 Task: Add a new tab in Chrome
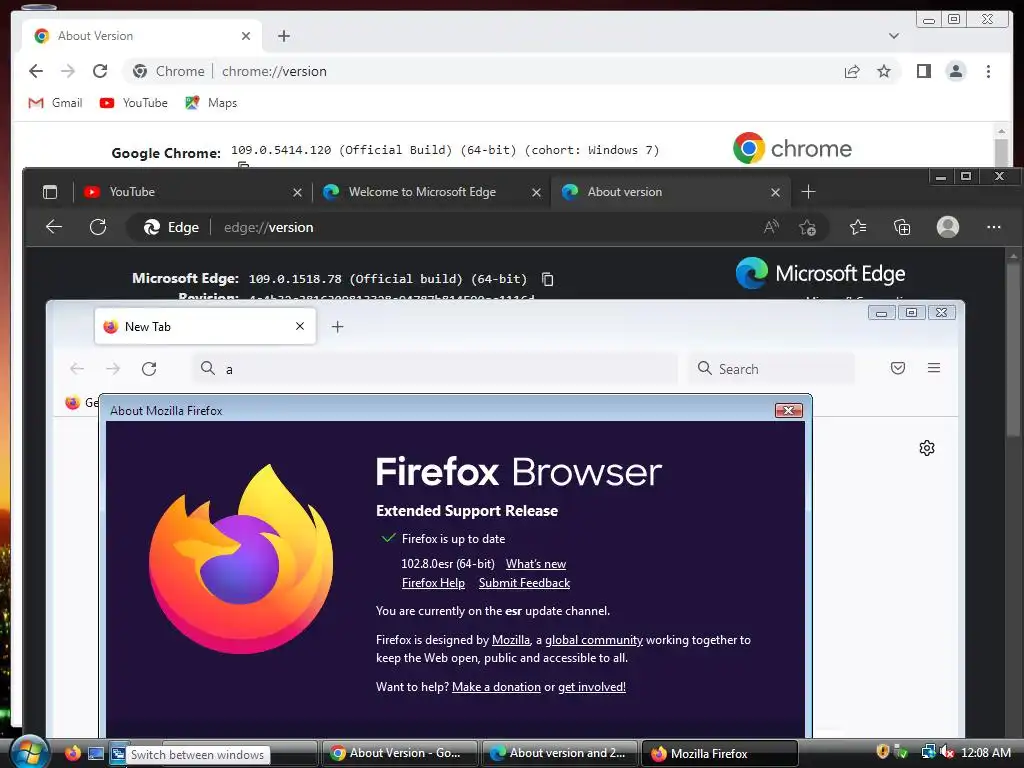(283, 36)
